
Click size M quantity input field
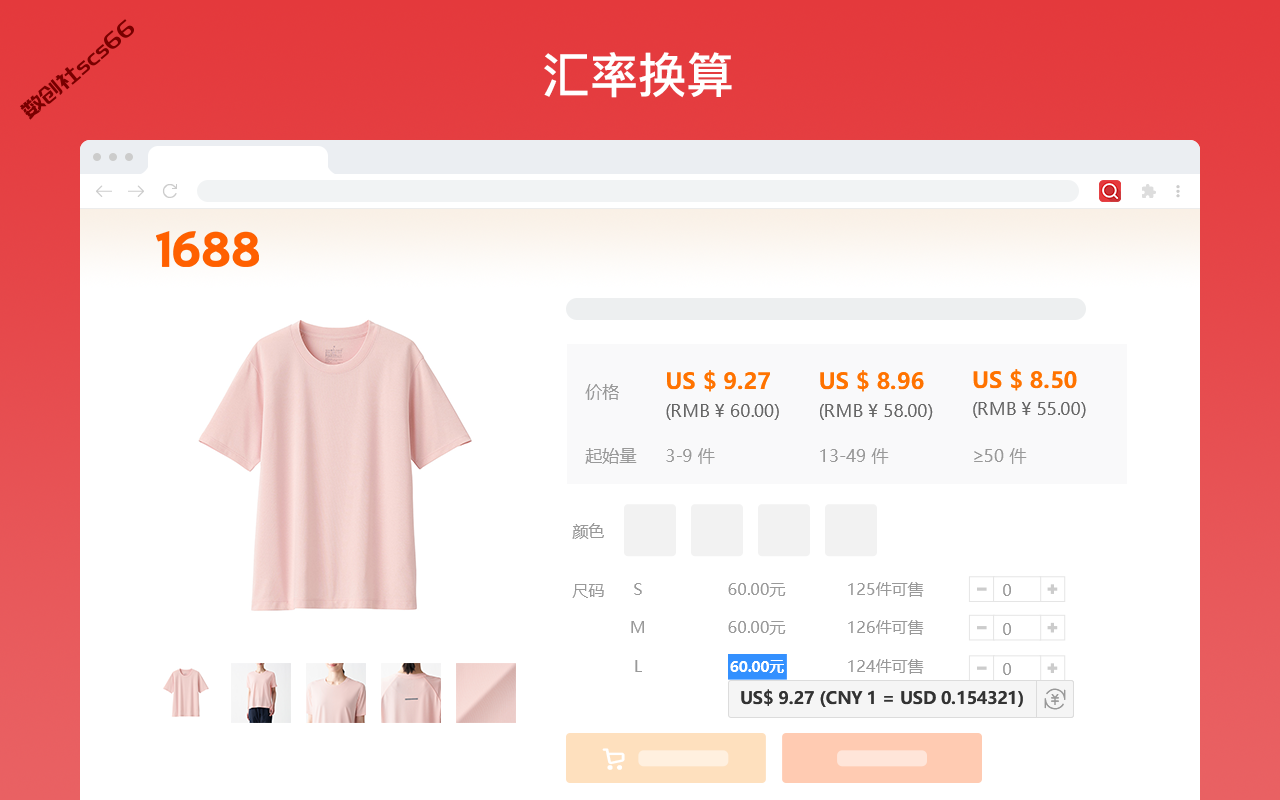(x=1017, y=628)
